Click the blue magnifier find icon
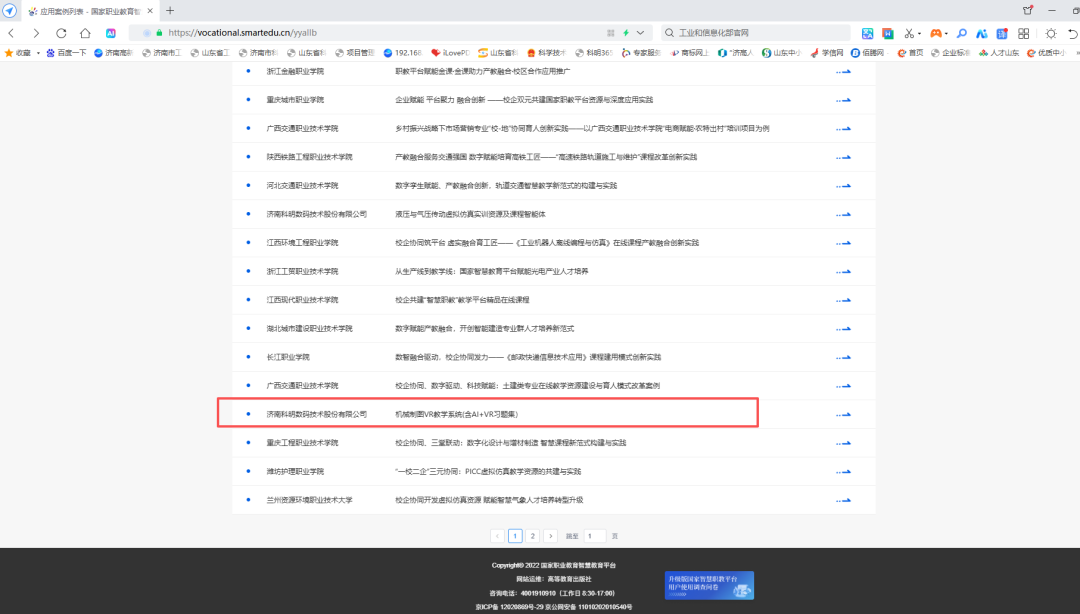 point(962,32)
